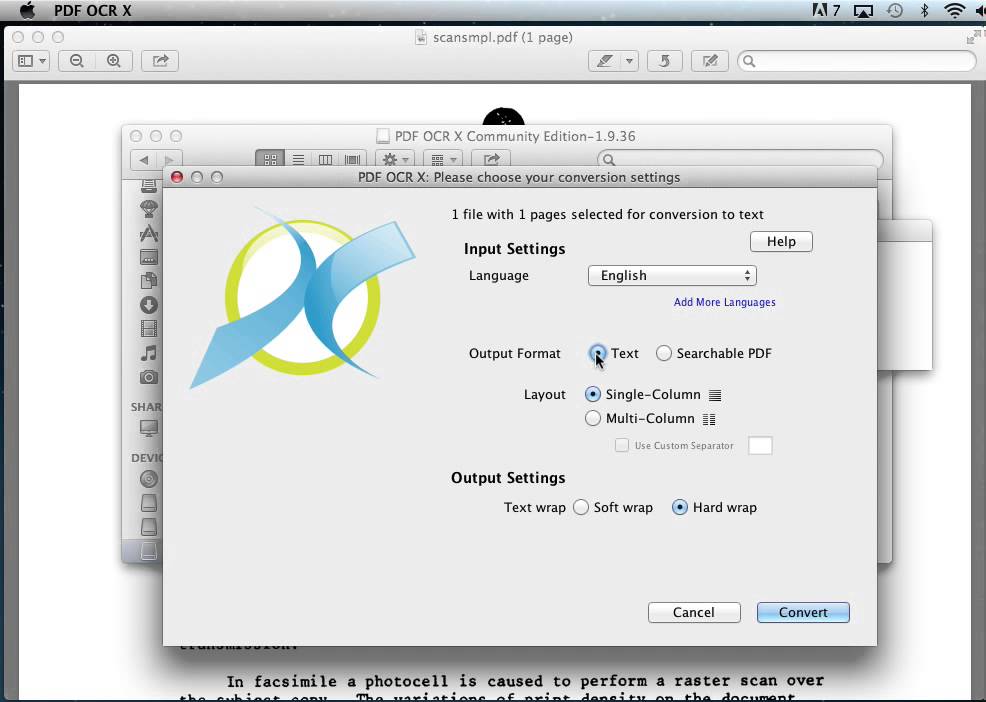This screenshot has height=702, width=986.
Task: Rotate the page in Preview toolbar
Action: click(665, 61)
